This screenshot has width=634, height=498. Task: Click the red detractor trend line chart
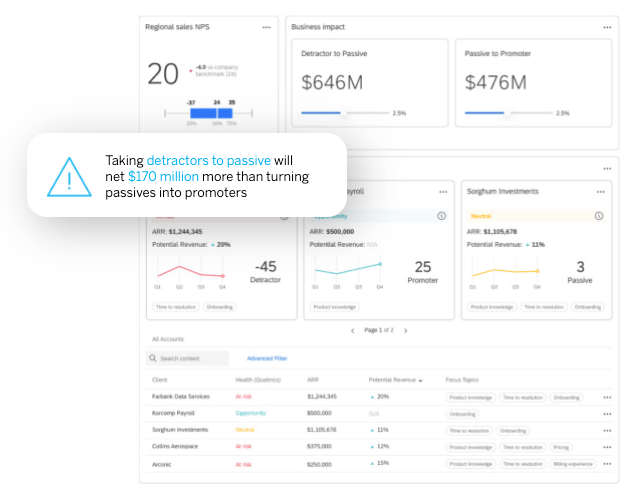190,272
